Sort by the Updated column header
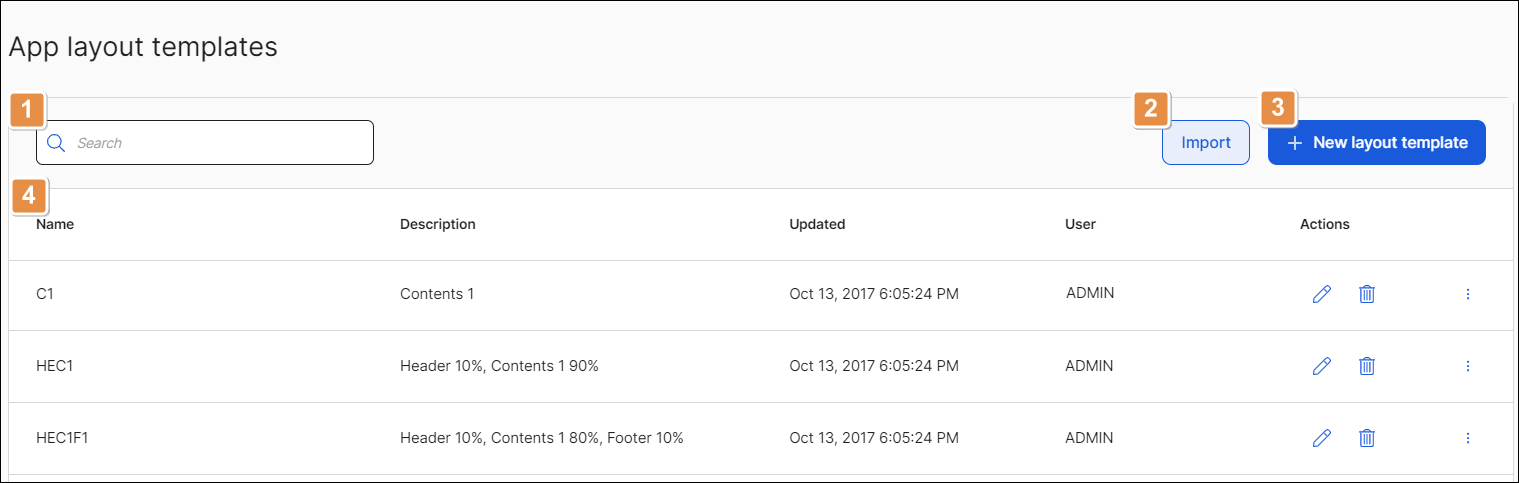 tap(817, 224)
